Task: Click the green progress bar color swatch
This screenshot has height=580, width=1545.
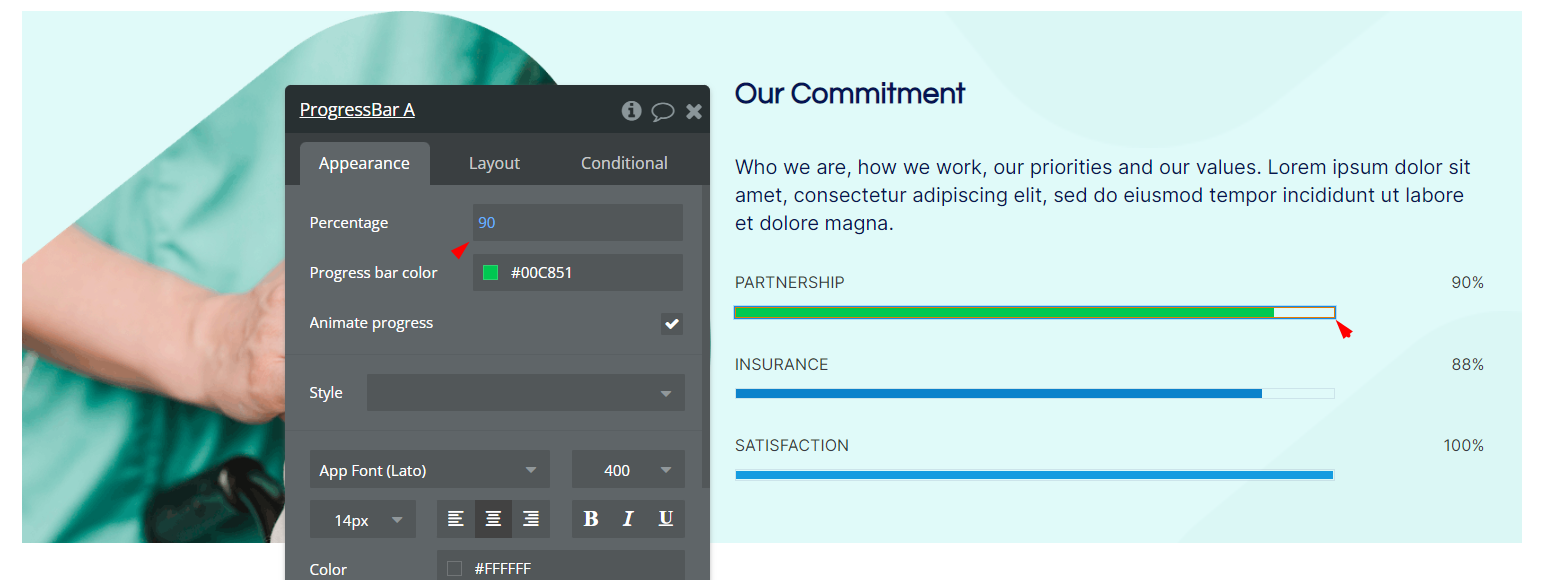Action: [491, 272]
